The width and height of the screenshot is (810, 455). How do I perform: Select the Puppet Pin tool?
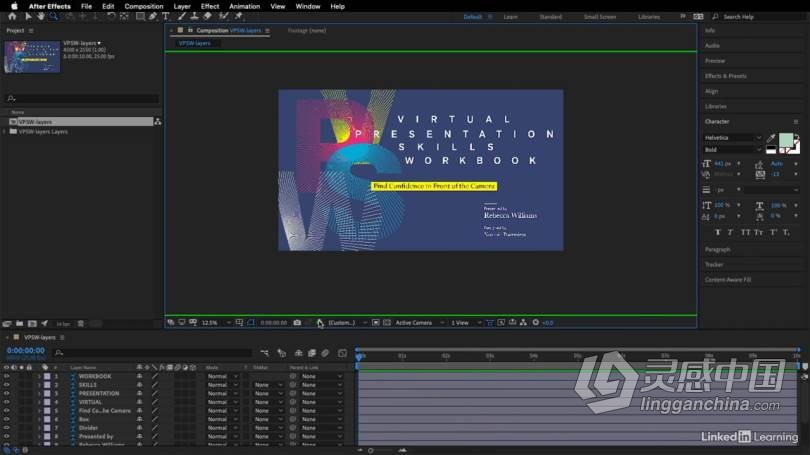[239, 17]
